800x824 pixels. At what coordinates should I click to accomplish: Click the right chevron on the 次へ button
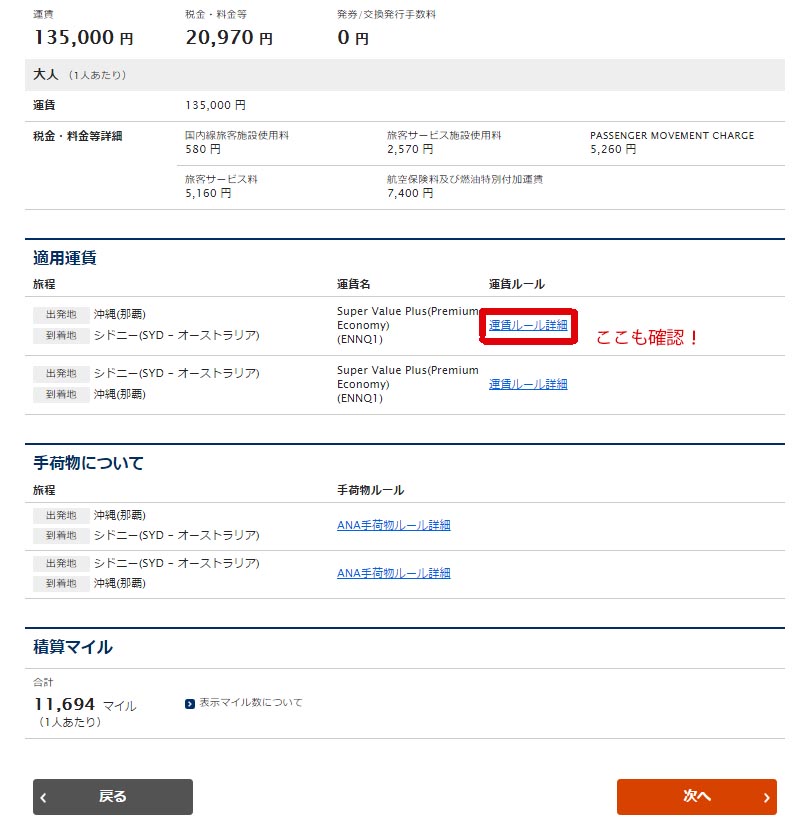[766, 798]
